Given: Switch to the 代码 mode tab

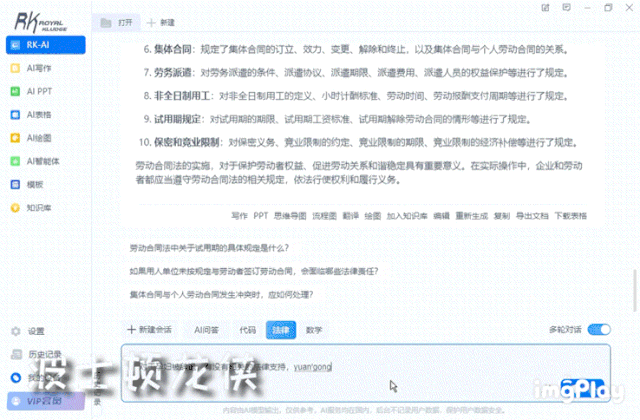Looking at the screenshot, I should [x=247, y=330].
